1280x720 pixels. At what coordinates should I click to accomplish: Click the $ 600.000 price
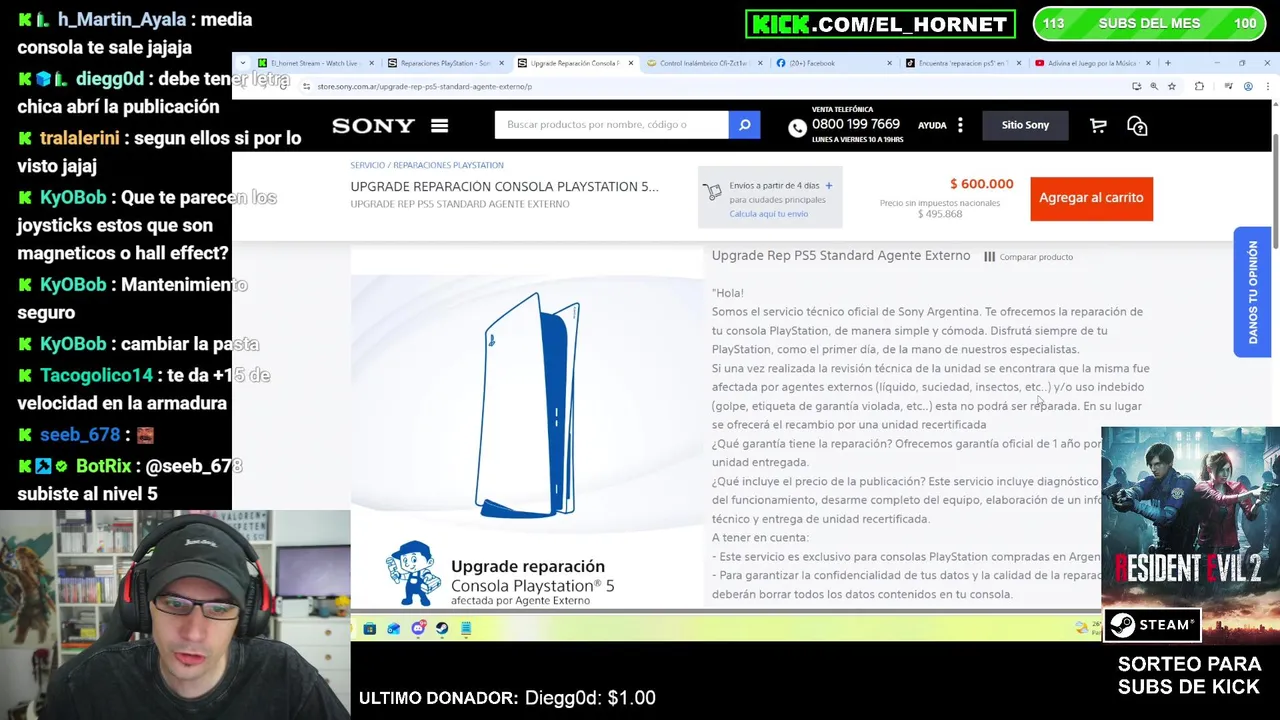[981, 184]
